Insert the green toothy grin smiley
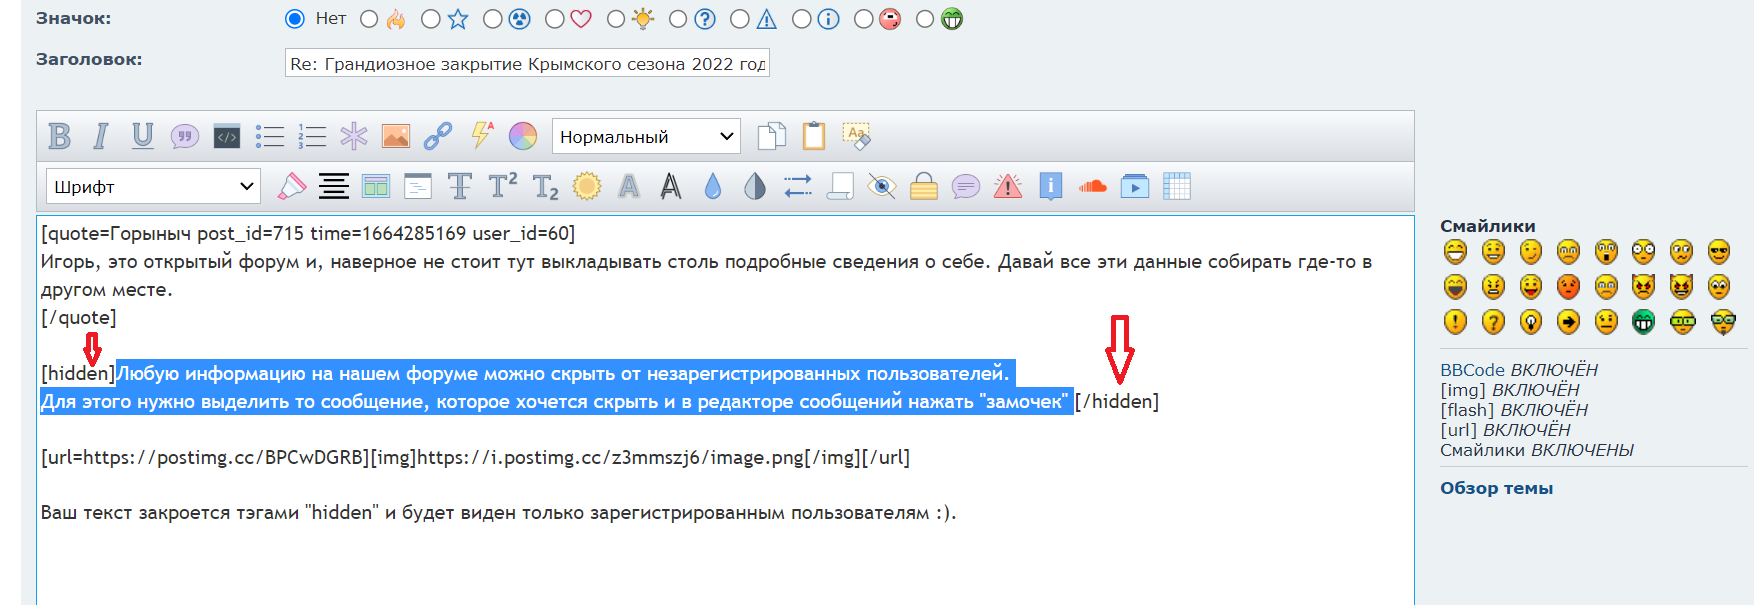 (x=1643, y=322)
